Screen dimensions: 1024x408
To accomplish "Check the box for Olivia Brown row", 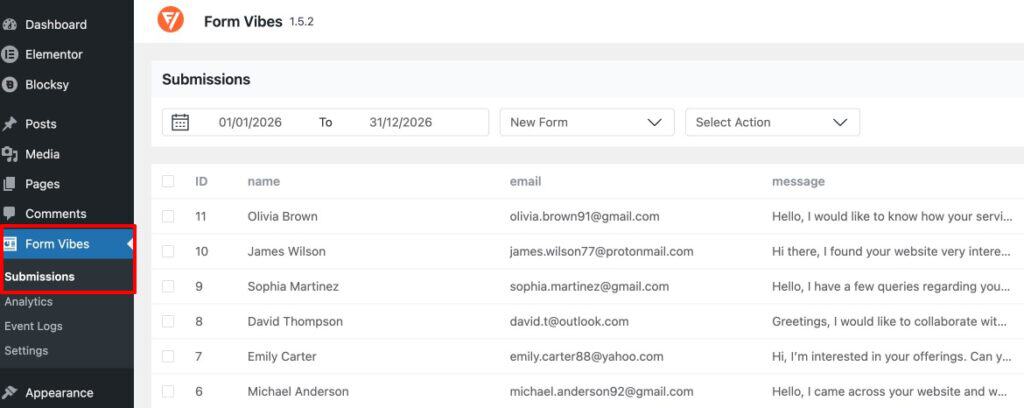I will pyautogui.click(x=168, y=216).
